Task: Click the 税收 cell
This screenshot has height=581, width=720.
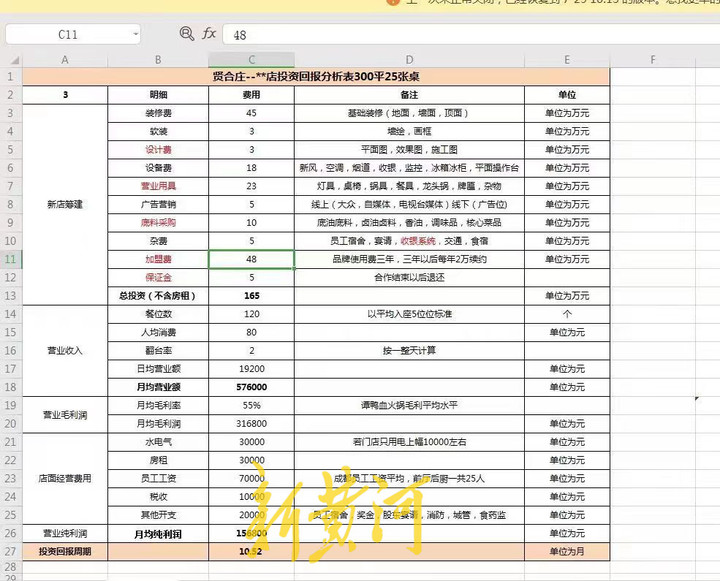Action: (158, 496)
